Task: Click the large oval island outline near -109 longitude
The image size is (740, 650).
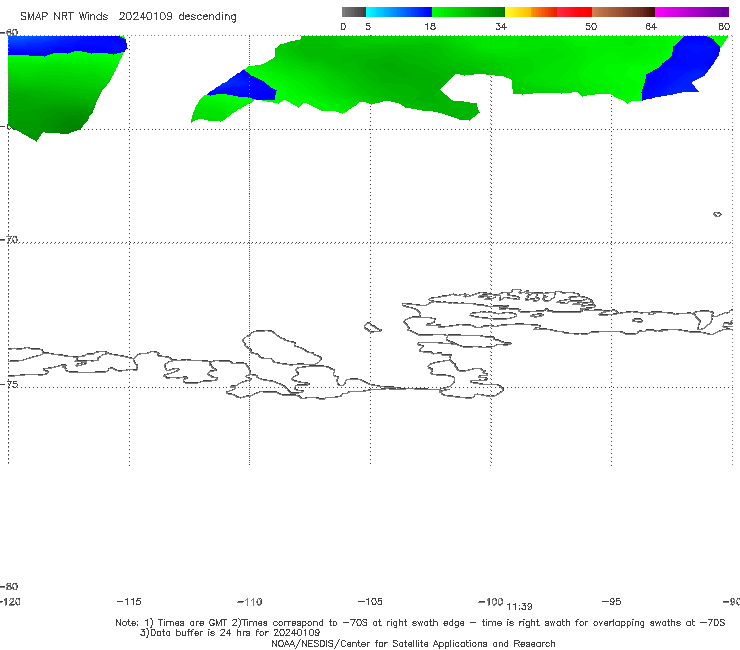Action: [282, 347]
